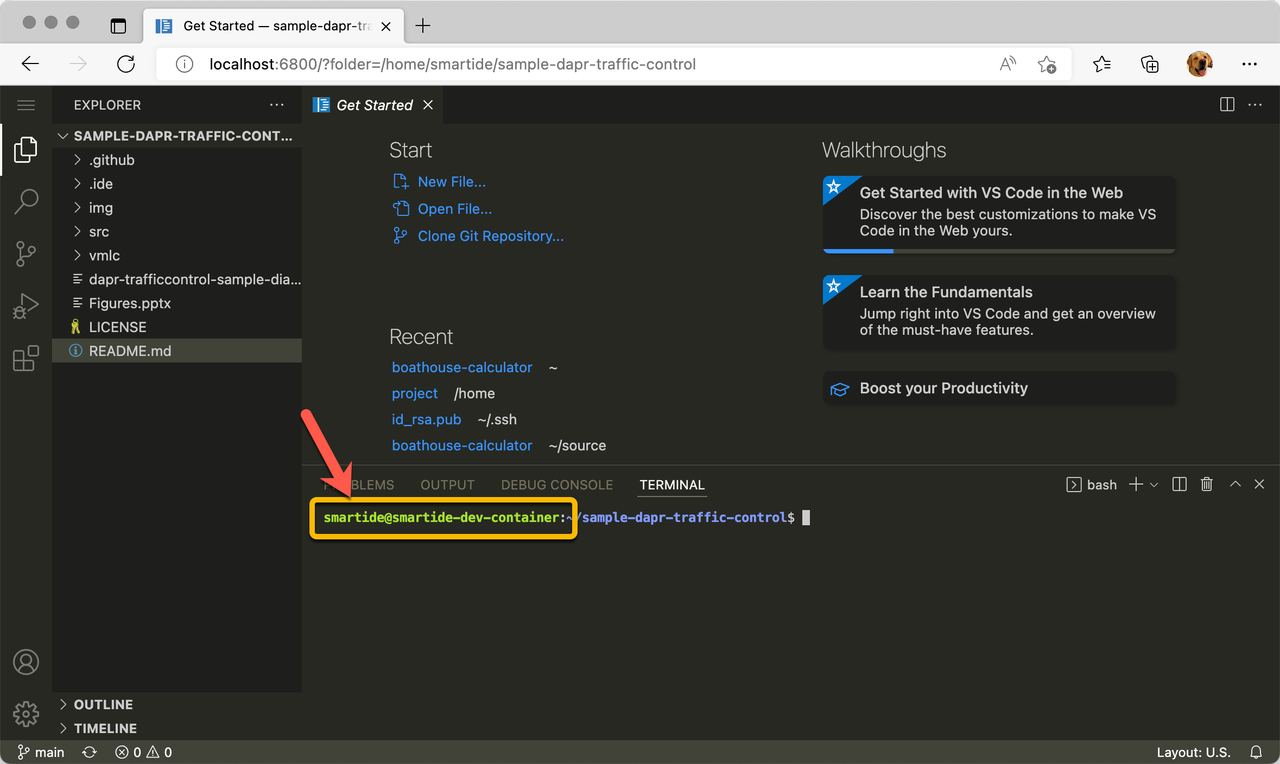Open a new browser tab
Image resolution: width=1280 pixels, height=764 pixels.
(x=423, y=26)
